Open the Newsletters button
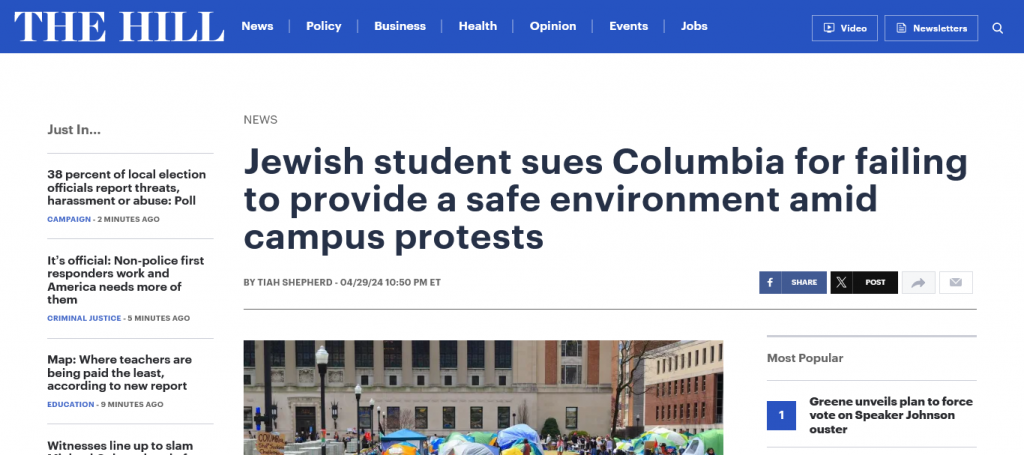The image size is (1024, 455). click(930, 28)
